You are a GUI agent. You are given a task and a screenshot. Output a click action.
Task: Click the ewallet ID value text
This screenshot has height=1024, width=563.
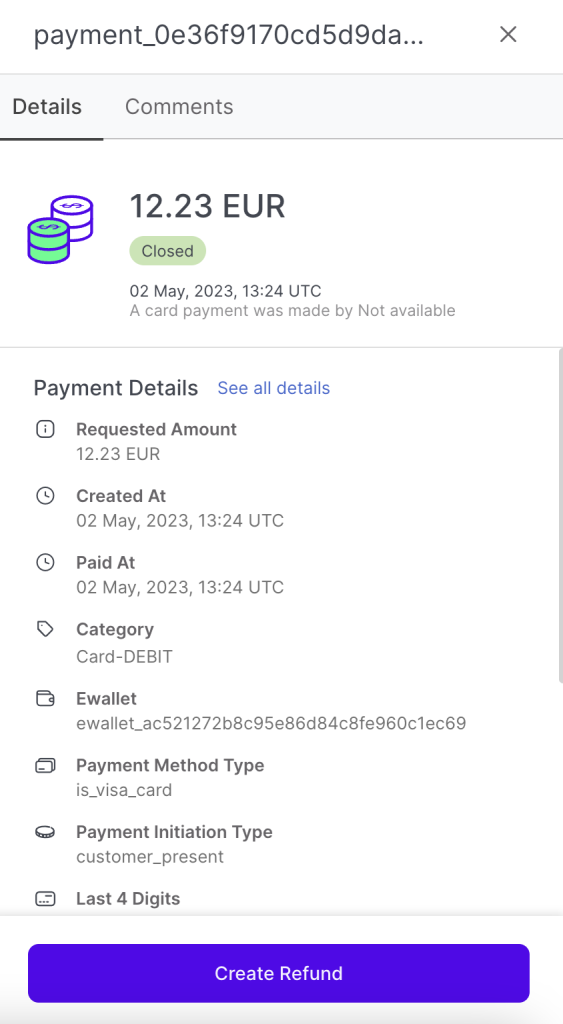[271, 724]
